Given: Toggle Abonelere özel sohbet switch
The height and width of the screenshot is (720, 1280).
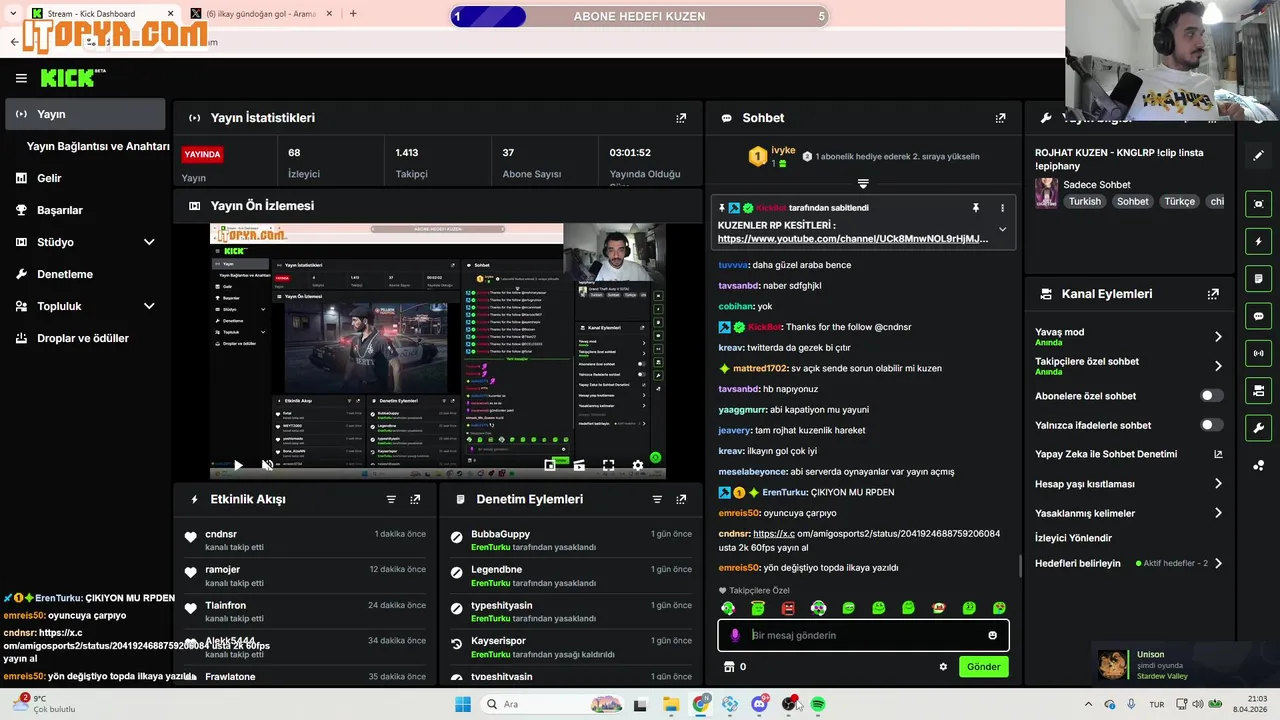Looking at the screenshot, I should coord(1211,396).
